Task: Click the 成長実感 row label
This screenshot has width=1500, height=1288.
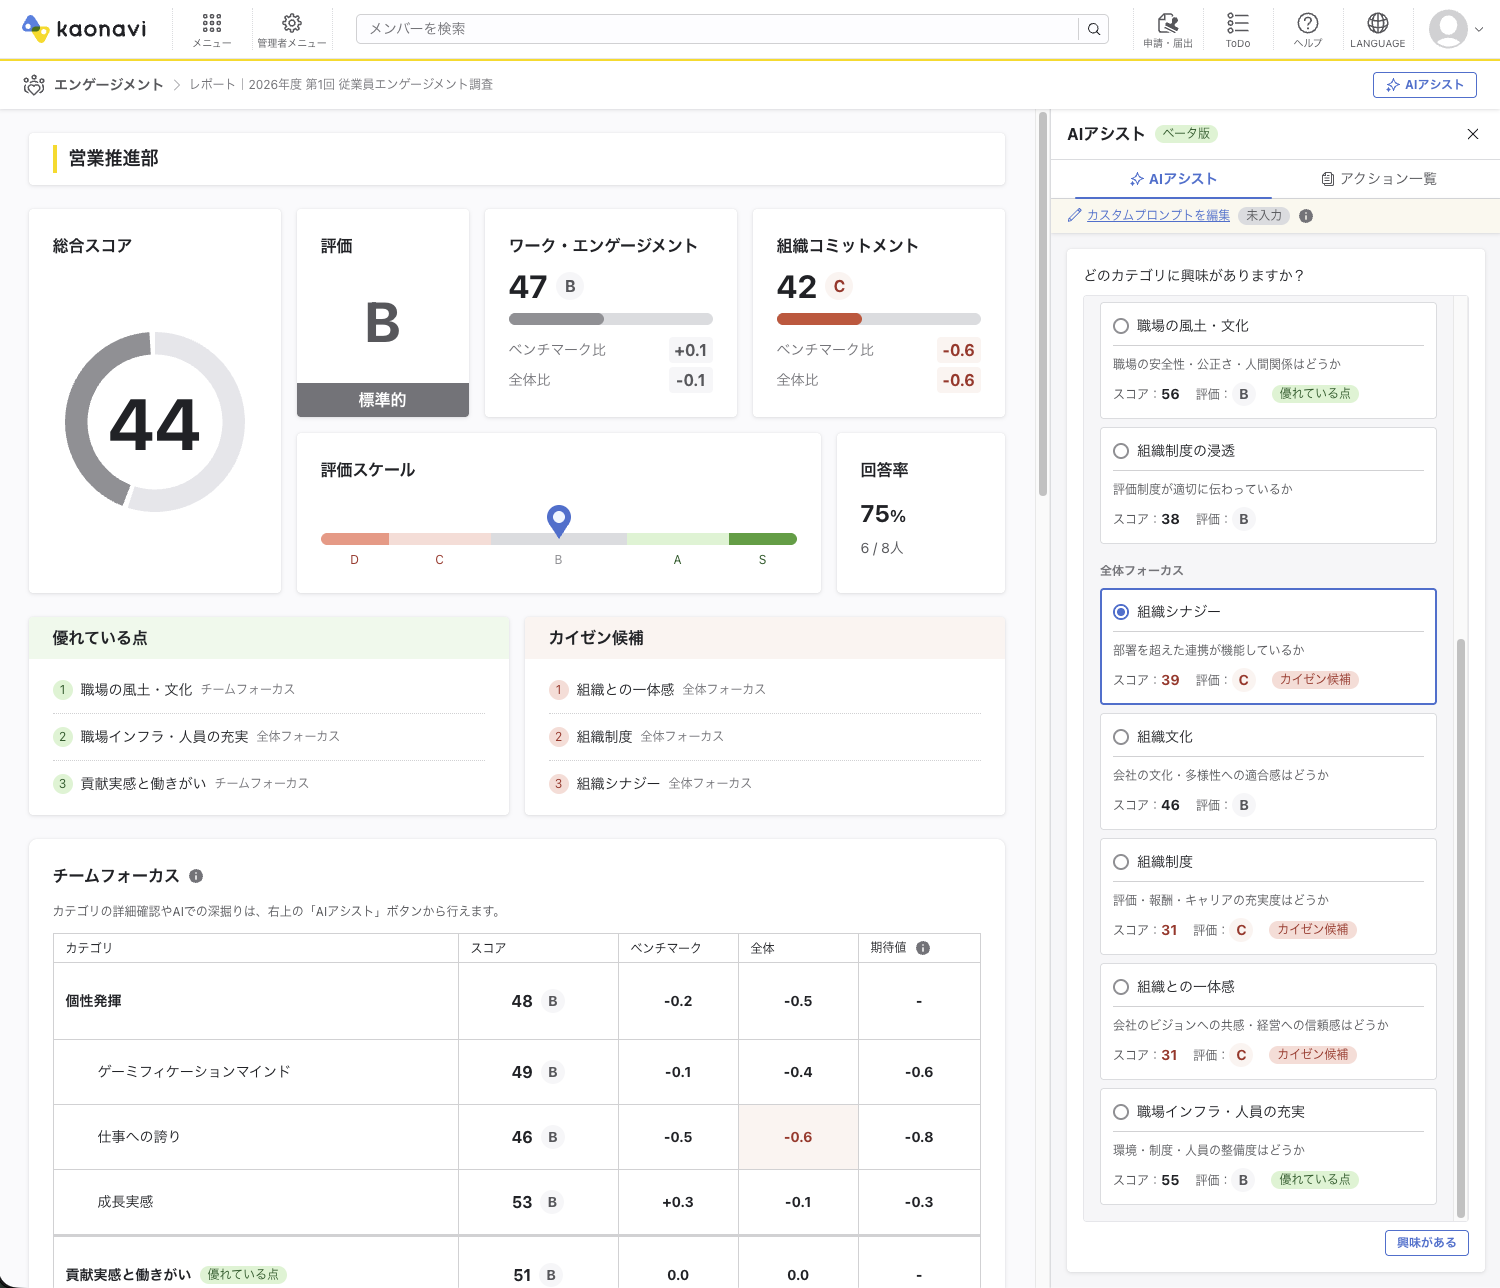Action: [x=125, y=1202]
